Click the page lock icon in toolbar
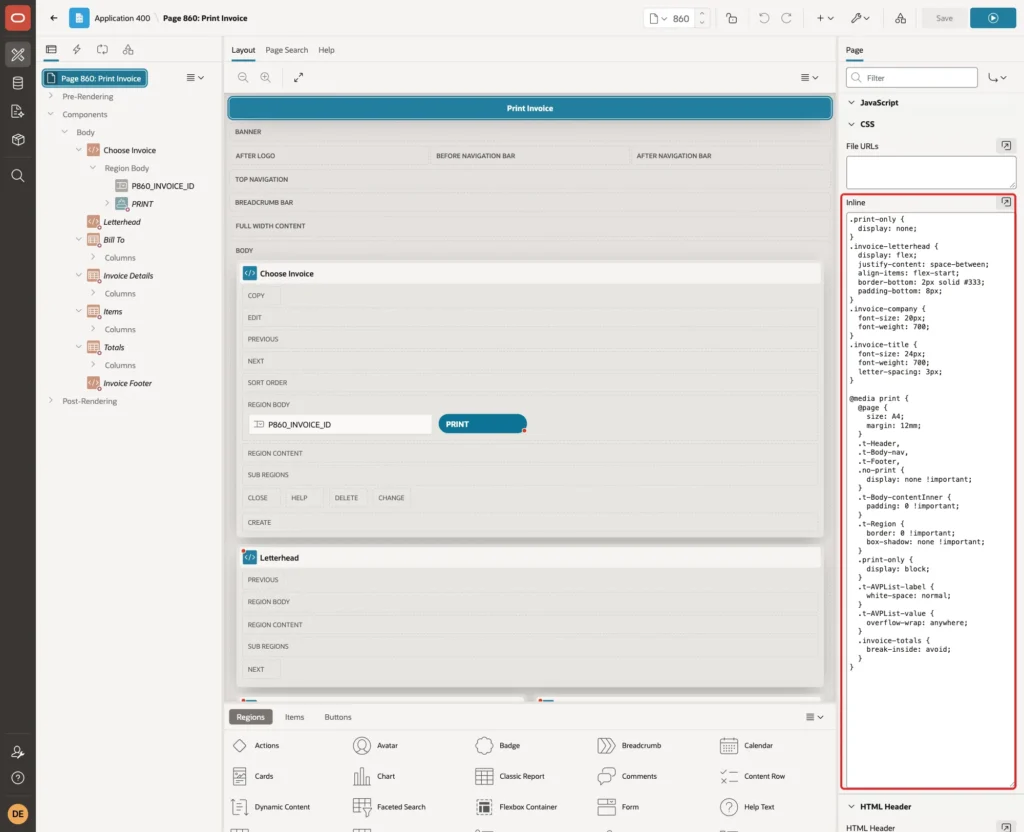Image resolution: width=1024 pixels, height=832 pixels. coord(731,18)
